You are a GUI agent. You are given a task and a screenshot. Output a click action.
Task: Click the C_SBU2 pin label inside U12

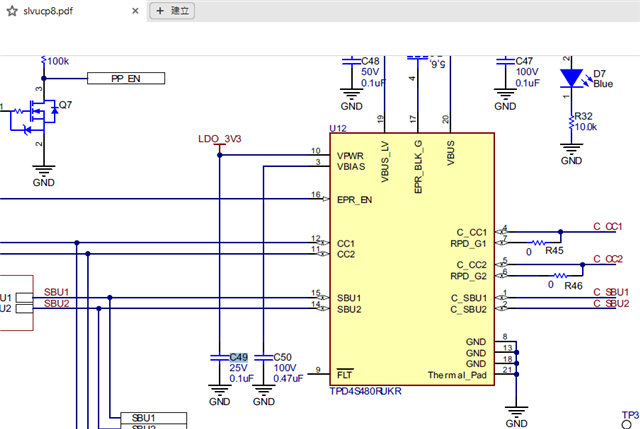(469, 309)
